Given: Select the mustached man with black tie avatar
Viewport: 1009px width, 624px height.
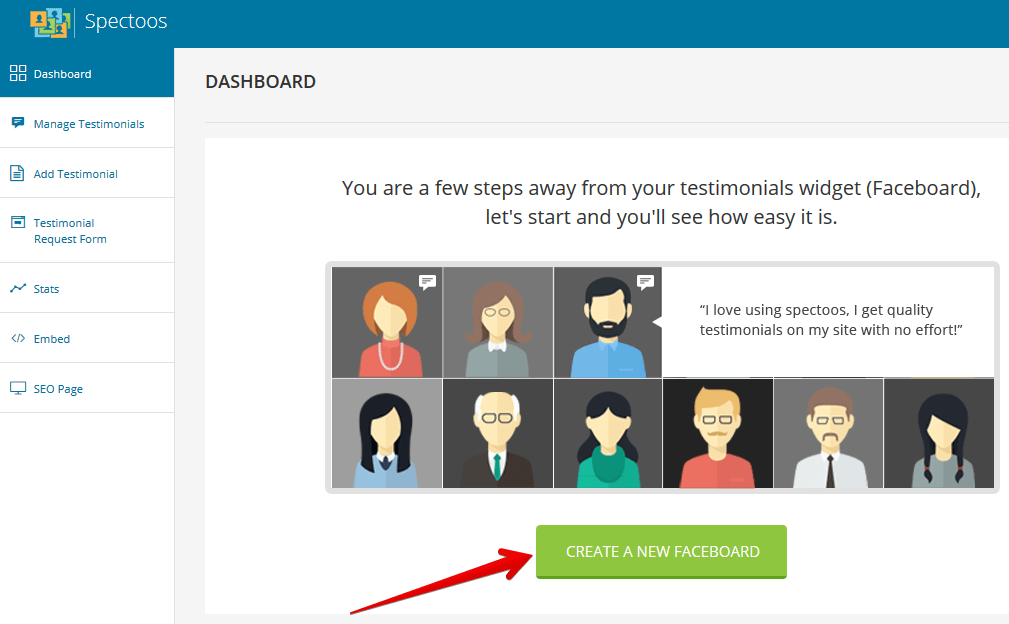Looking at the screenshot, I should (828, 433).
